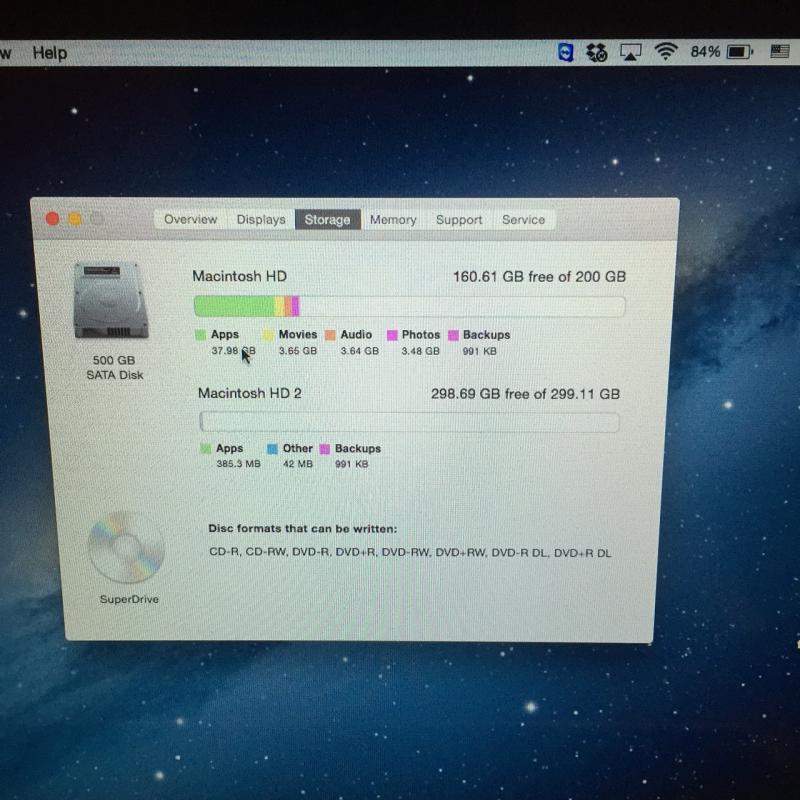Go to the Support tab
The height and width of the screenshot is (800, 800).
[459, 219]
